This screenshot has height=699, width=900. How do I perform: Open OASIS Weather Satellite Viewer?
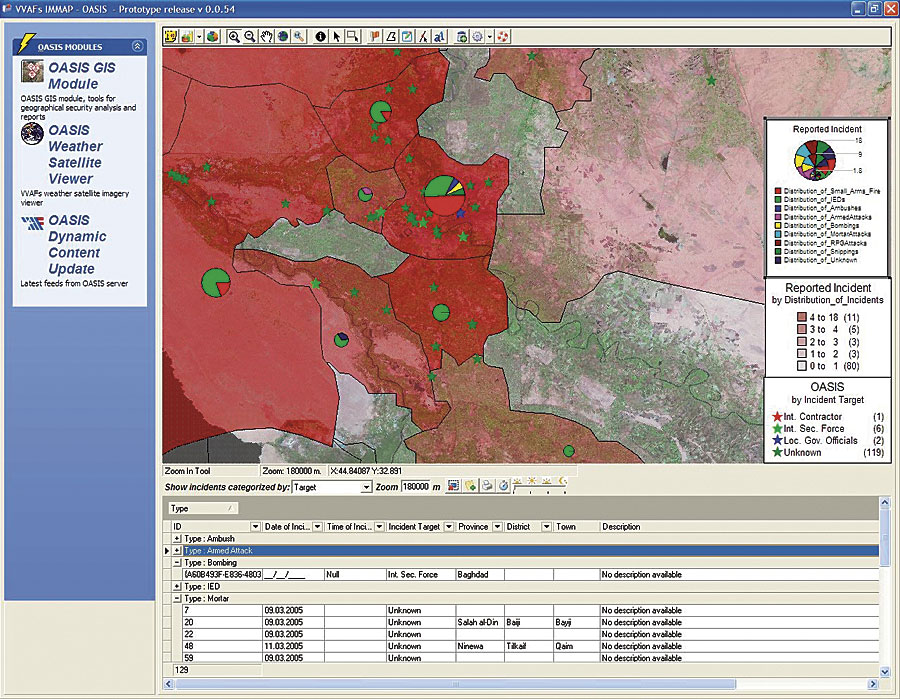(75, 154)
